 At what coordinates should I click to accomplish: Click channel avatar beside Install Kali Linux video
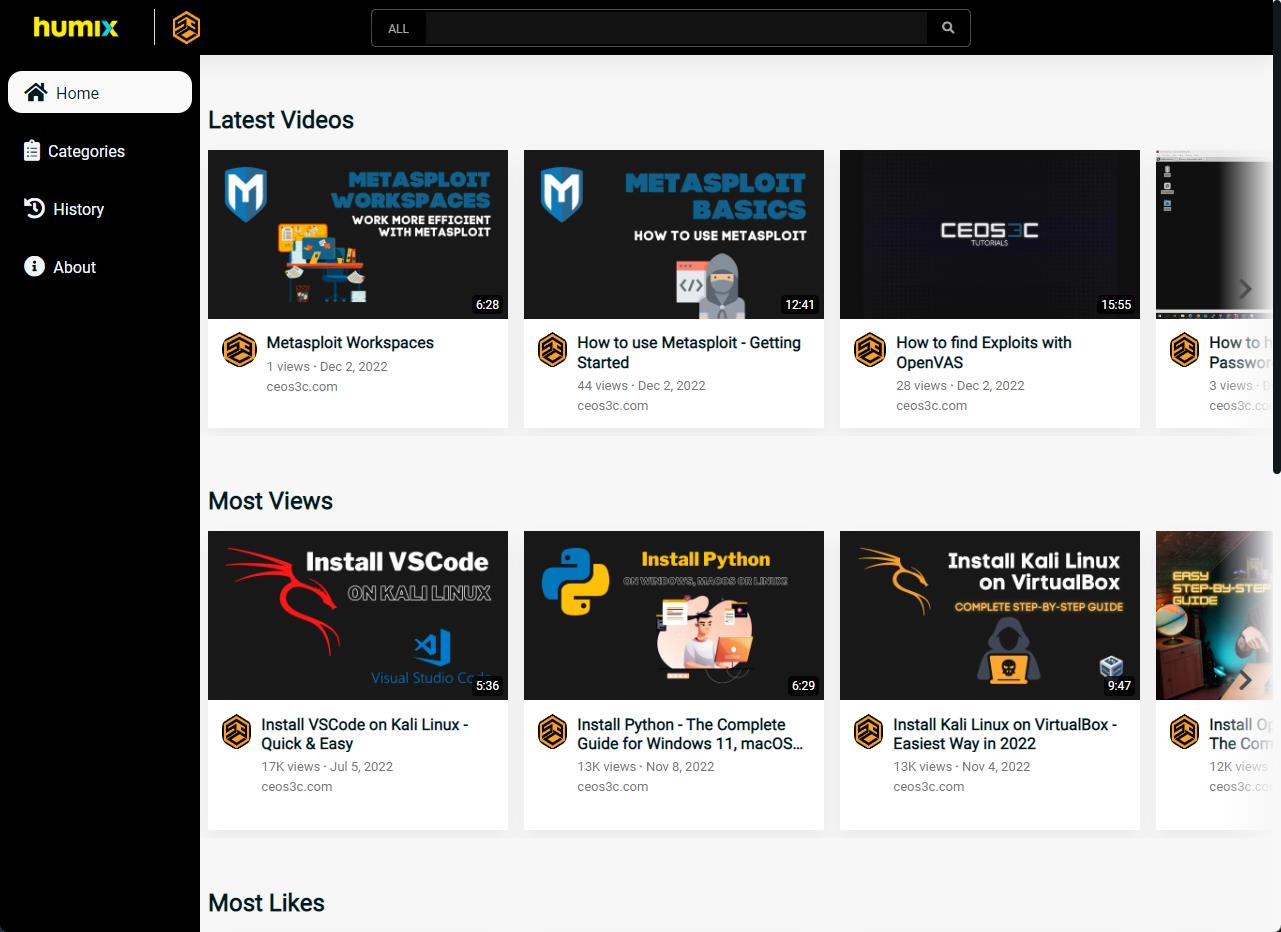[x=869, y=732]
